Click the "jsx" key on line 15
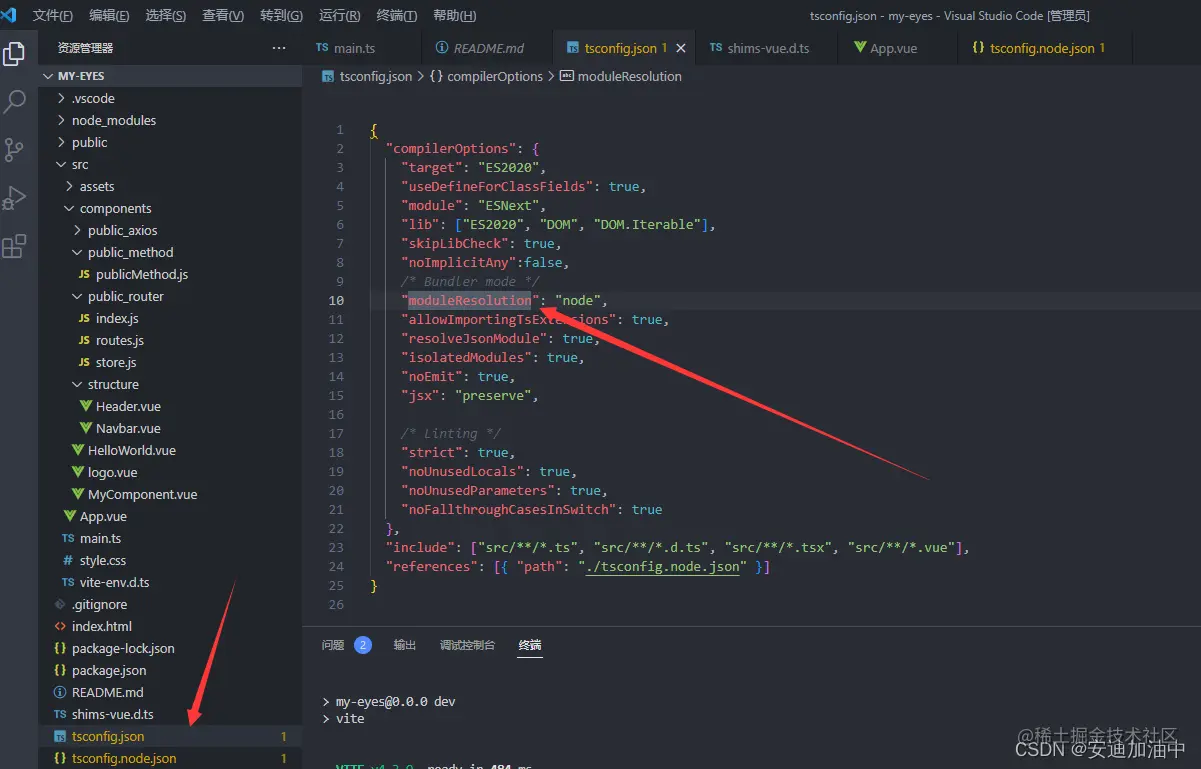 pos(419,395)
